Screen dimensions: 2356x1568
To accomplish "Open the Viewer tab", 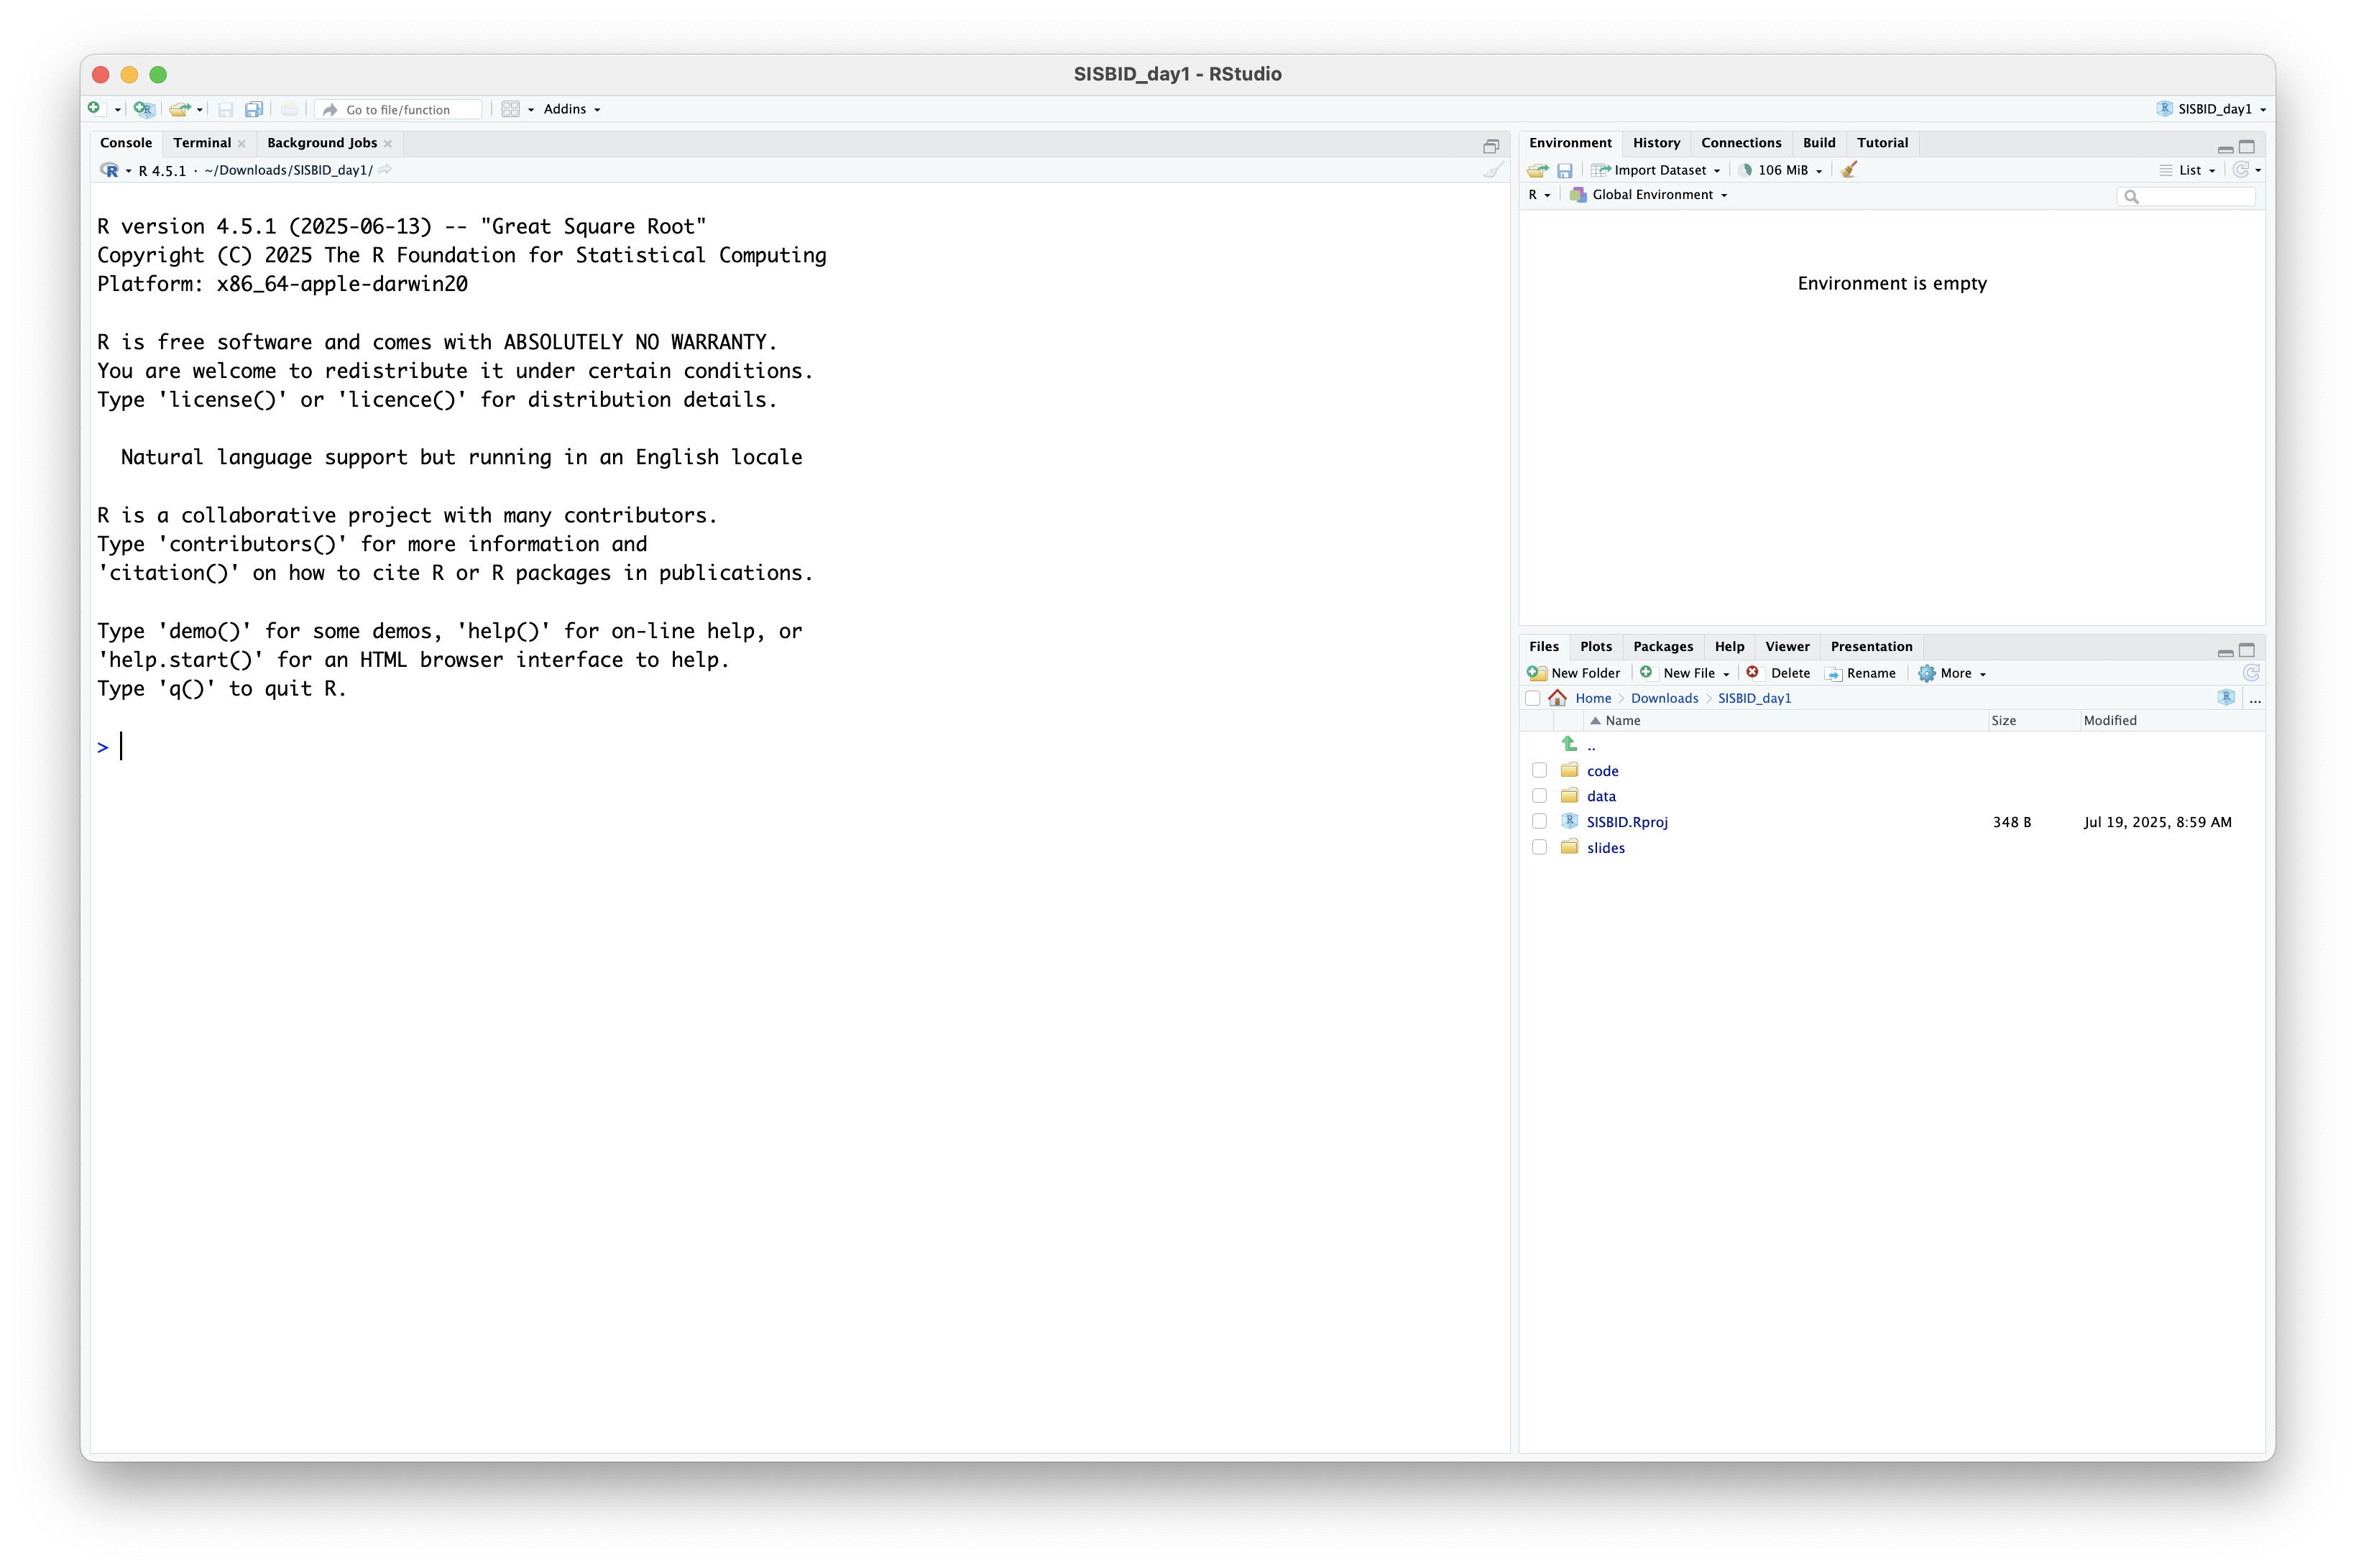I will click(x=1787, y=647).
